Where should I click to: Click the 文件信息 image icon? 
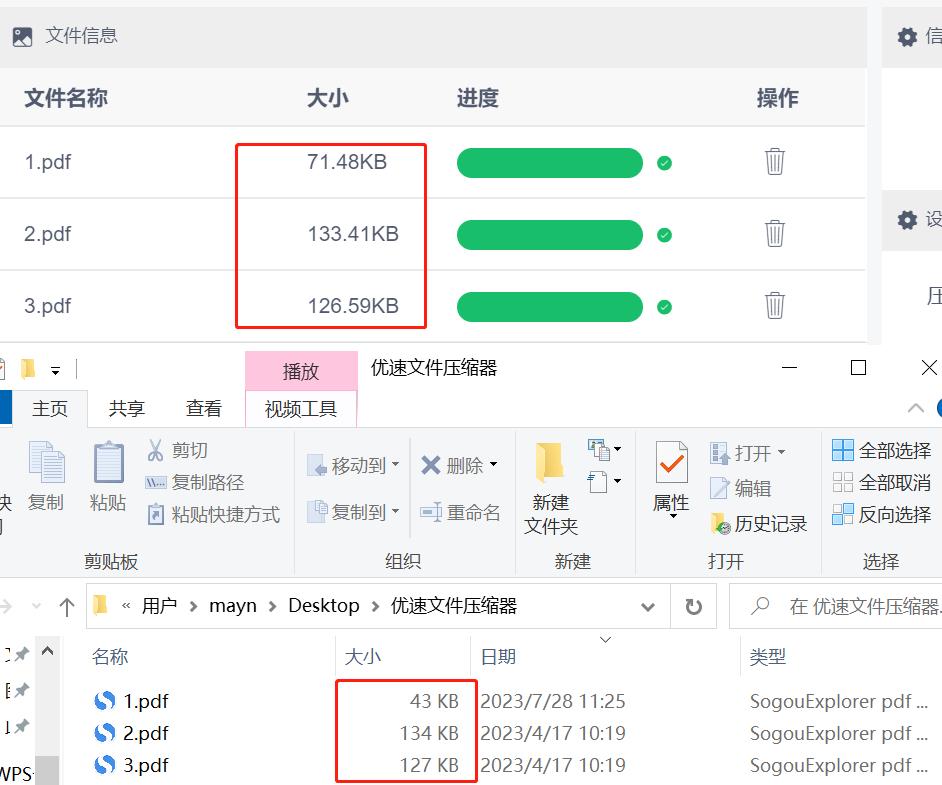(25, 35)
